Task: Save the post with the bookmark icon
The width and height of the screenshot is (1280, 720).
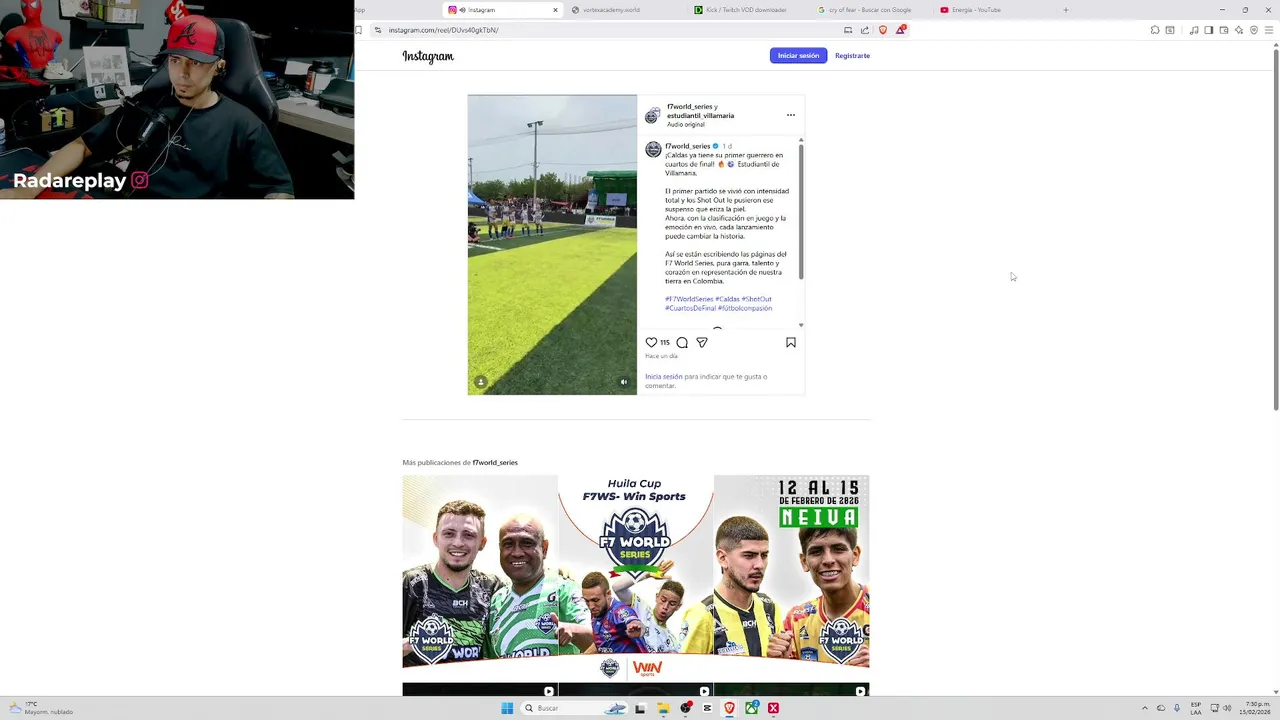Action: [x=791, y=342]
